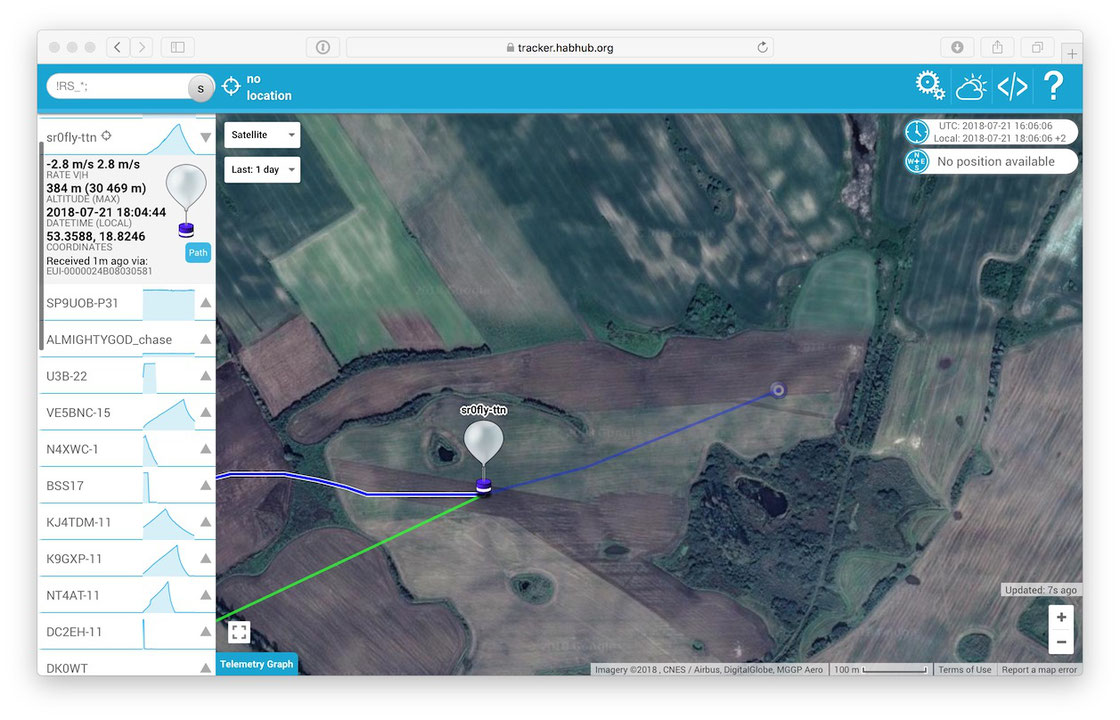Viewport: 1120px width, 720px height.
Task: Go forward in Safari history
Action: click(x=141, y=47)
